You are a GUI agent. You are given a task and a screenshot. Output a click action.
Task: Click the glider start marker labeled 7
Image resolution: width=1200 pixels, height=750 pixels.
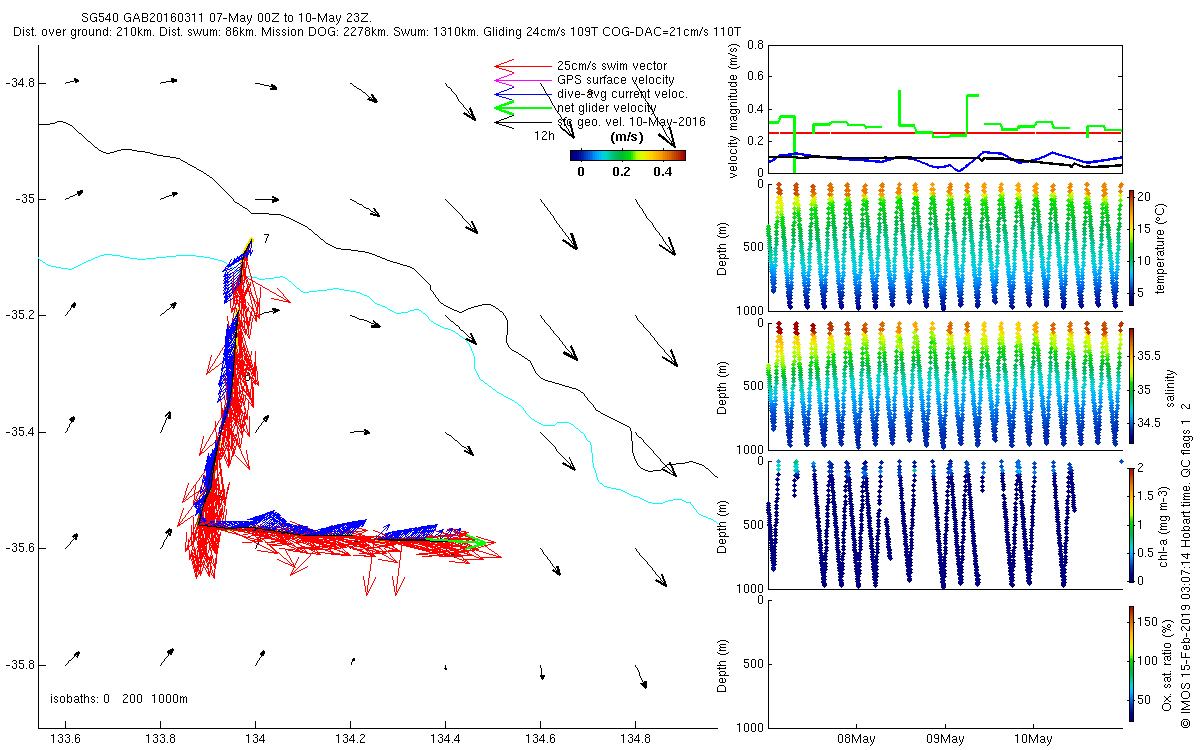(266, 238)
